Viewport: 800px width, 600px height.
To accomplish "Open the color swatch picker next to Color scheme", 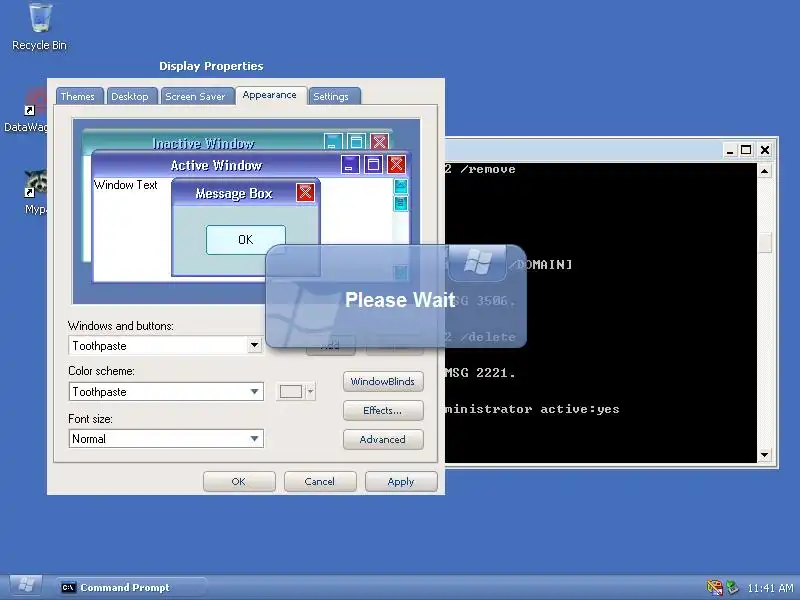I will point(296,392).
